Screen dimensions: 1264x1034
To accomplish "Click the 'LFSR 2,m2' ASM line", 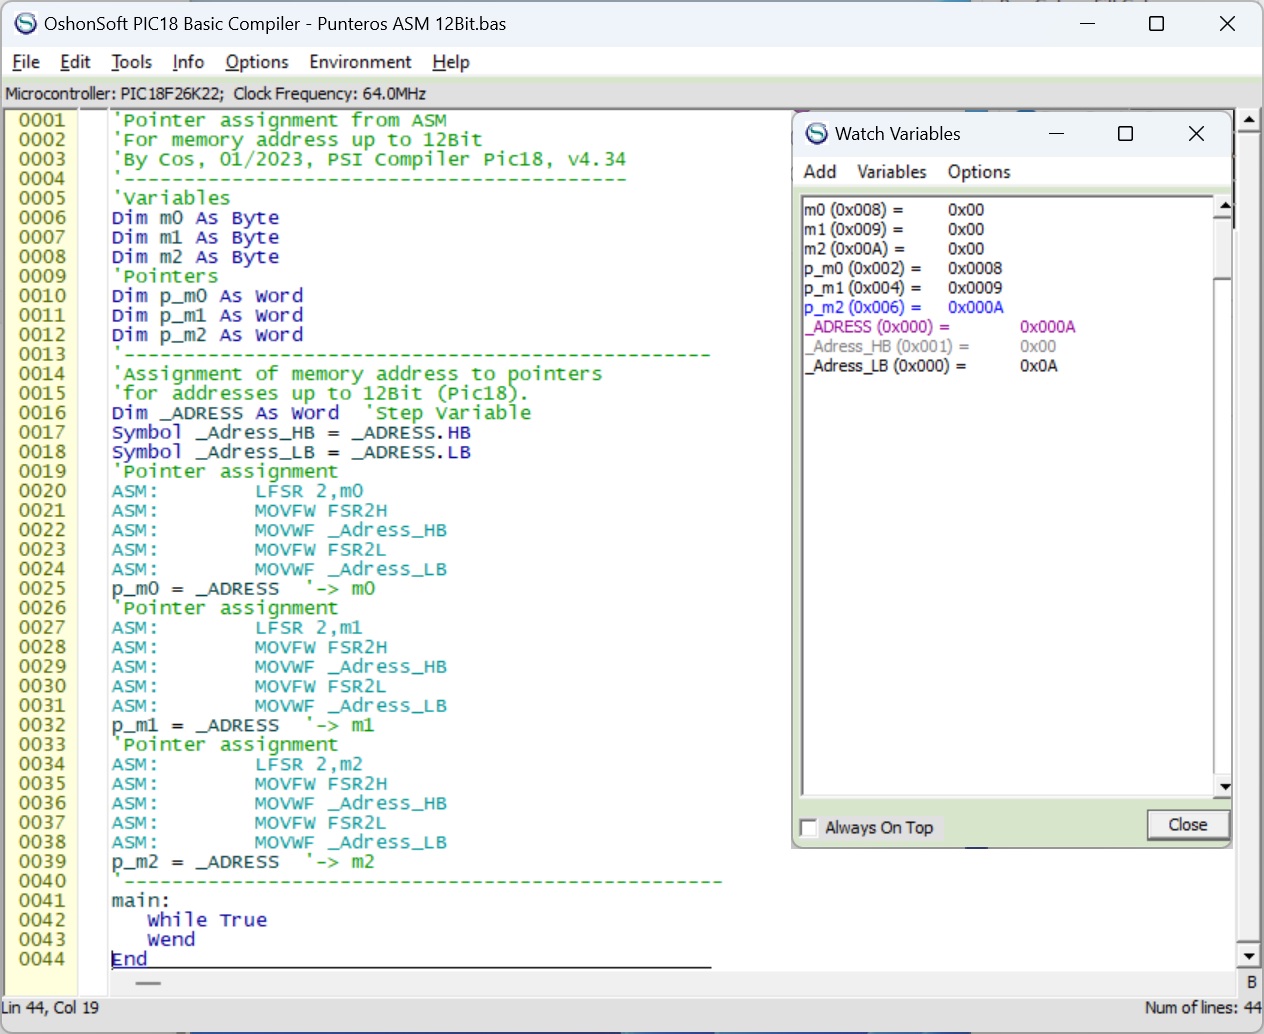I will (x=238, y=764).
